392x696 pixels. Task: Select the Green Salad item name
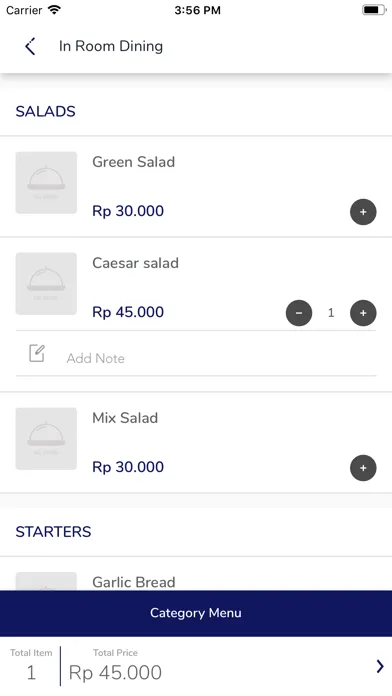[x=134, y=162]
